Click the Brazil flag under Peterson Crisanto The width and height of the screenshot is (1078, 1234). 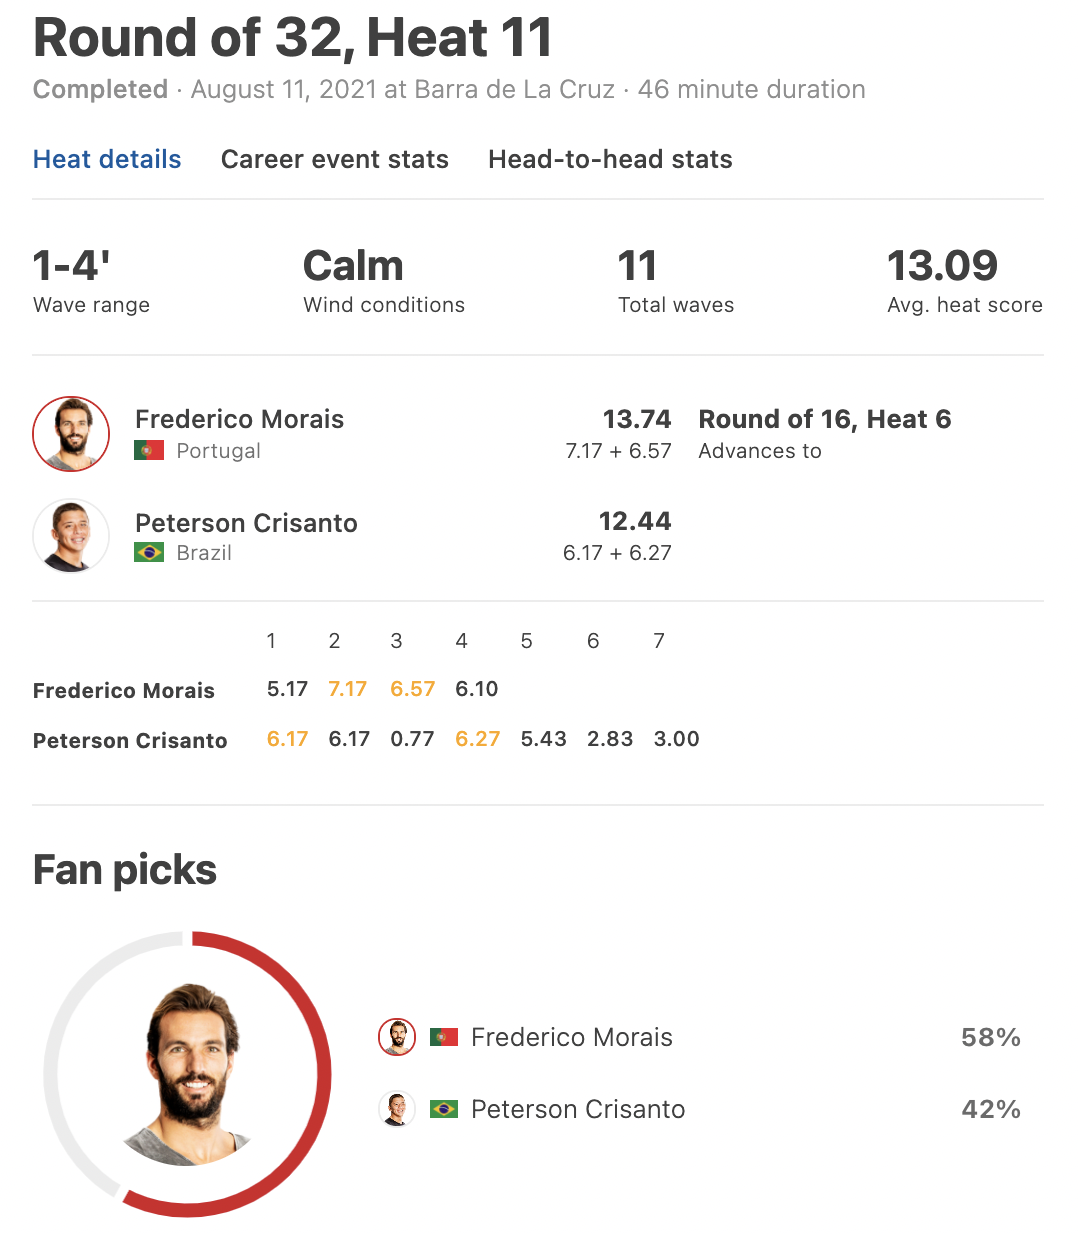coord(149,553)
